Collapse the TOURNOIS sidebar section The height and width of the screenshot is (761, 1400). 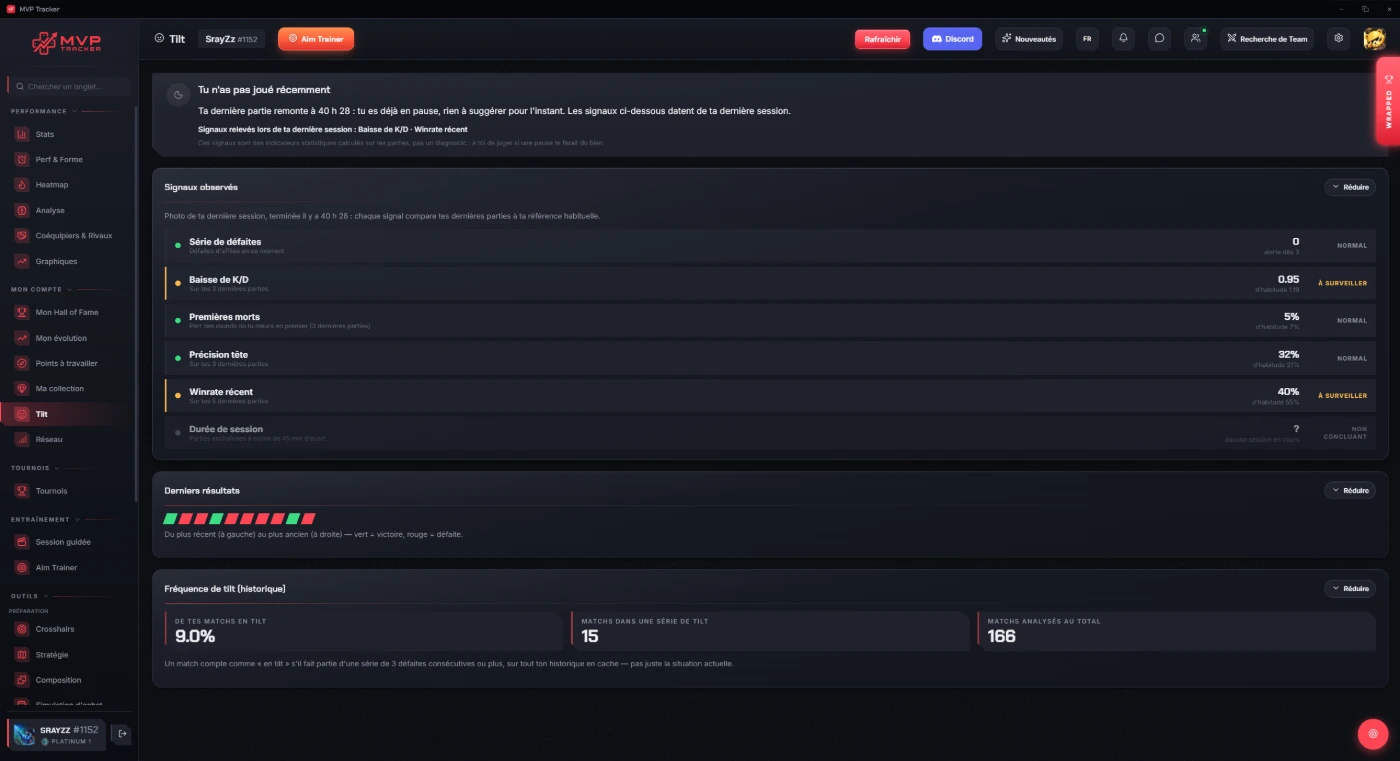pos(34,467)
